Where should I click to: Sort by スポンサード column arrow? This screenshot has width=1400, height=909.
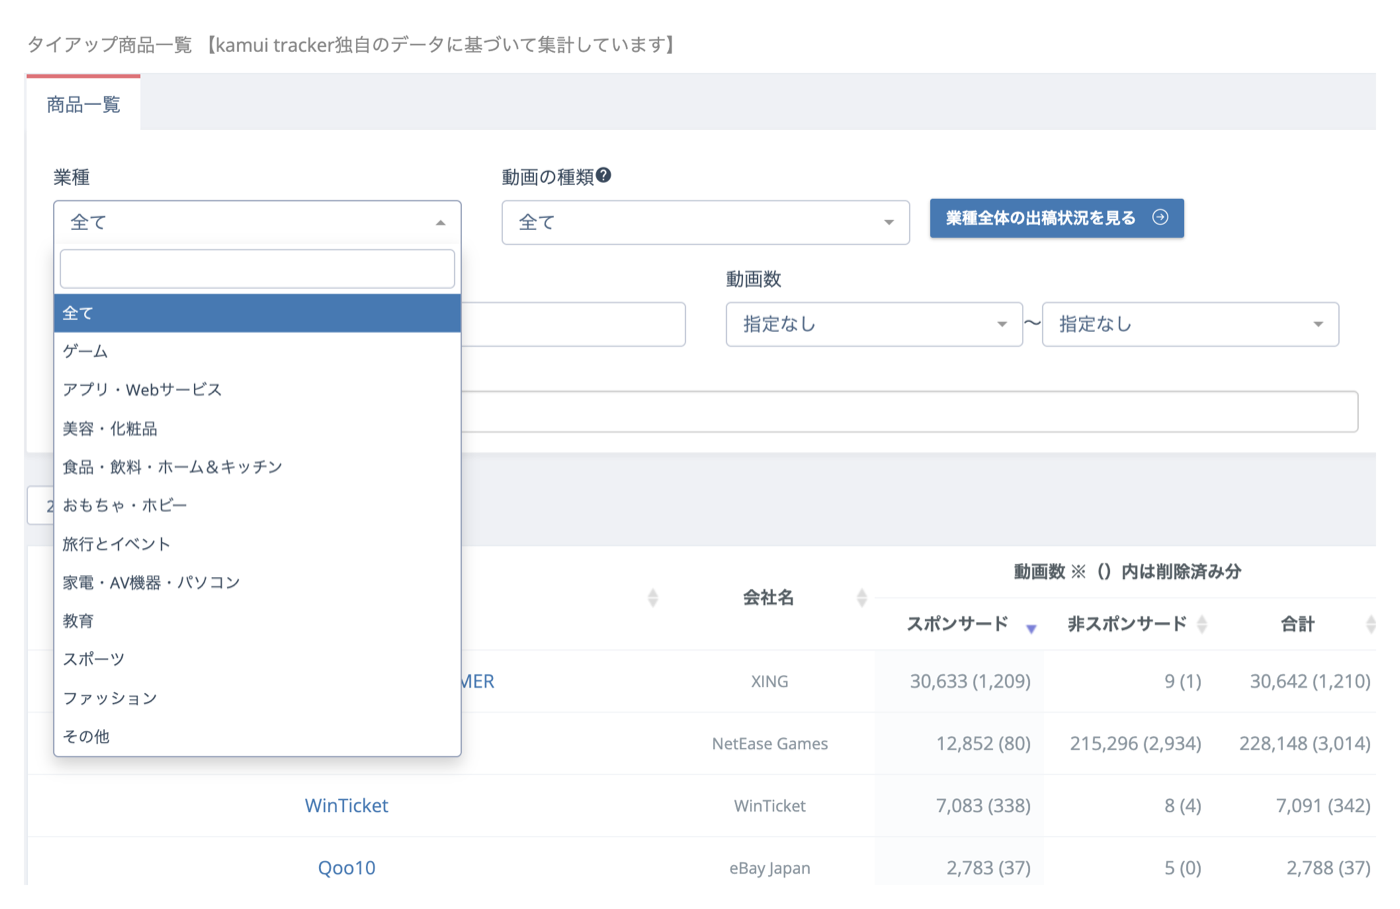click(x=1031, y=629)
